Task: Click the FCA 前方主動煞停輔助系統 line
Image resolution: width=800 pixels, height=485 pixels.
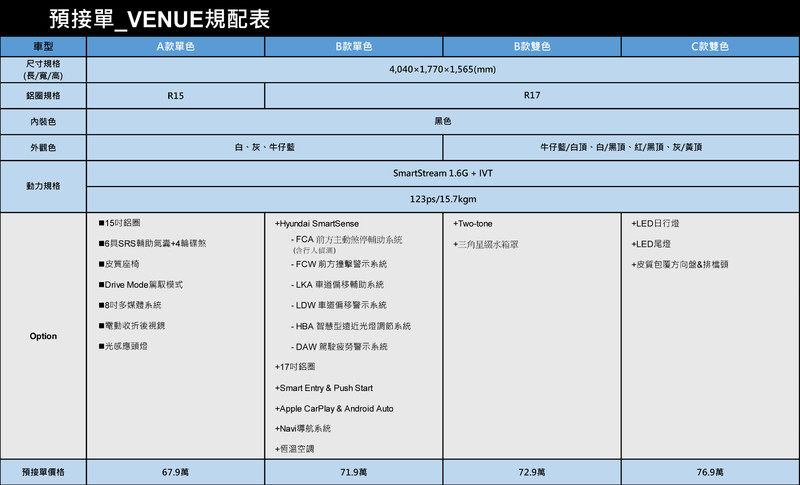Action: (x=346, y=240)
